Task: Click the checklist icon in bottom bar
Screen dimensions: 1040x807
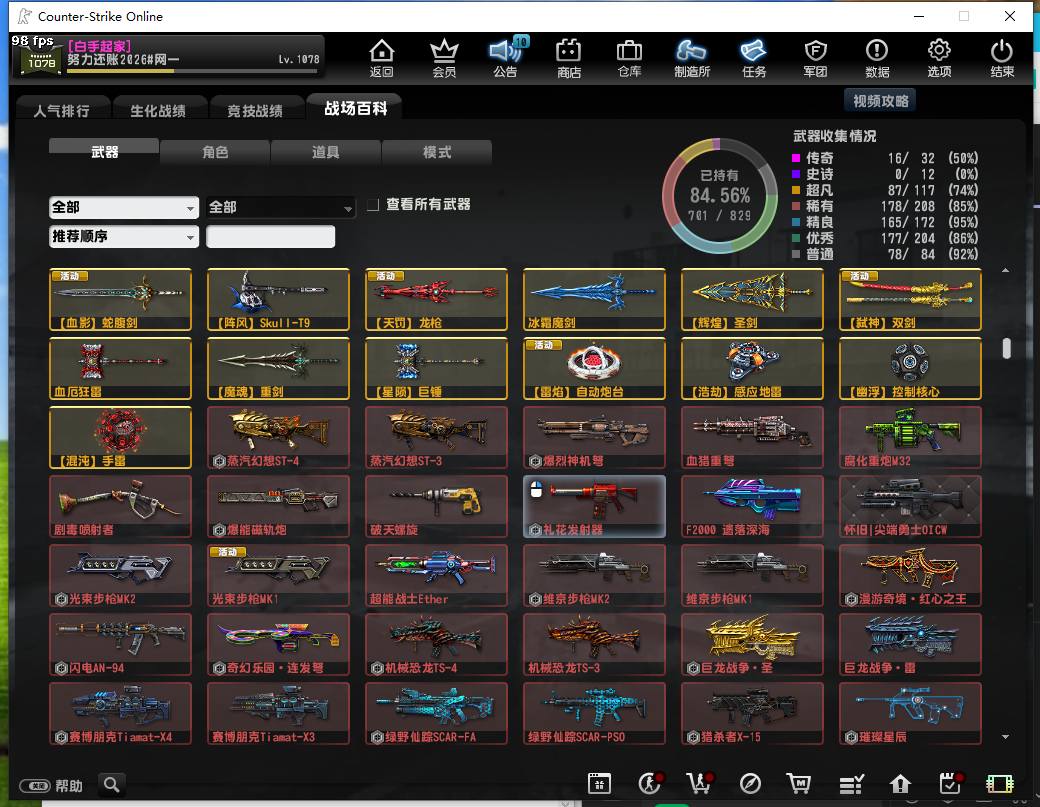Action: pos(851,784)
